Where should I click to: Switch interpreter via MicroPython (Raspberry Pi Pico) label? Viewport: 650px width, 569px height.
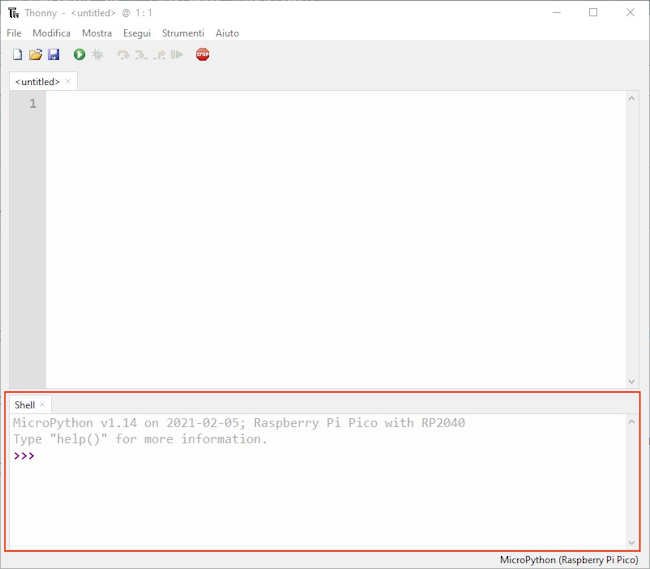568,559
